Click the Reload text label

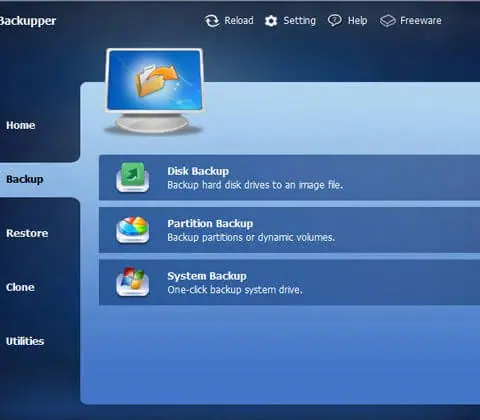(239, 21)
